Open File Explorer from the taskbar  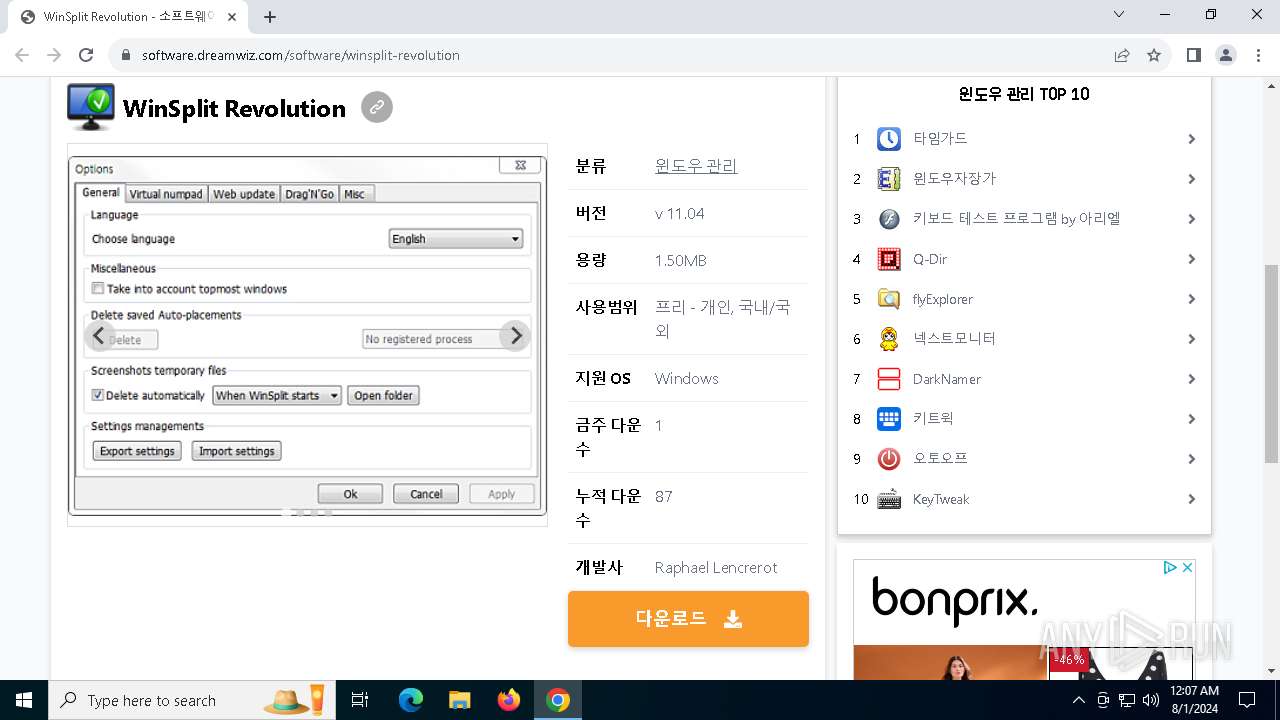[460, 700]
